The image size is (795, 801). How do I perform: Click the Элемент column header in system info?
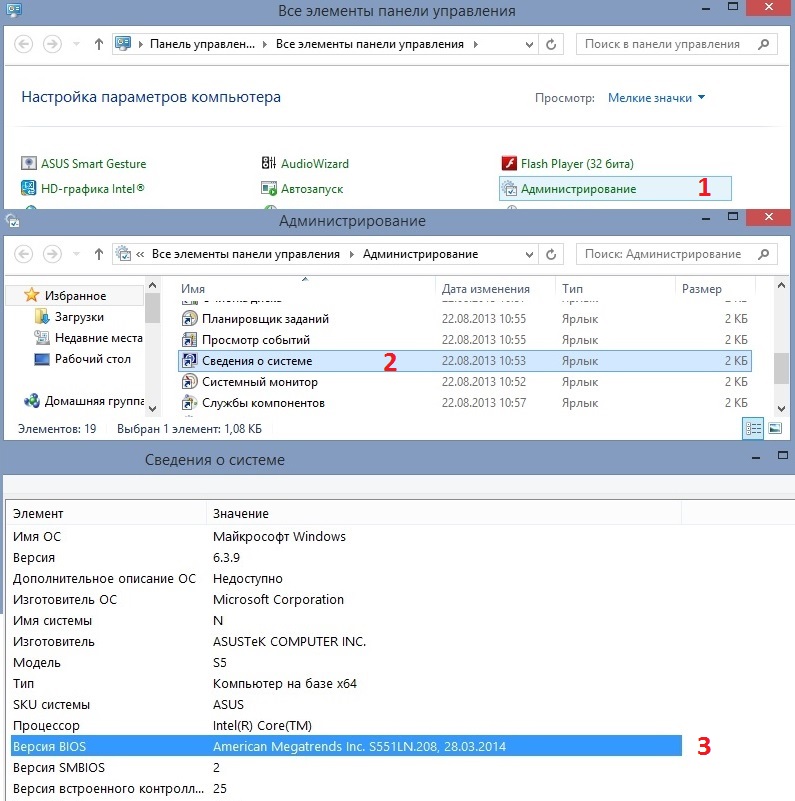[x=107, y=513]
